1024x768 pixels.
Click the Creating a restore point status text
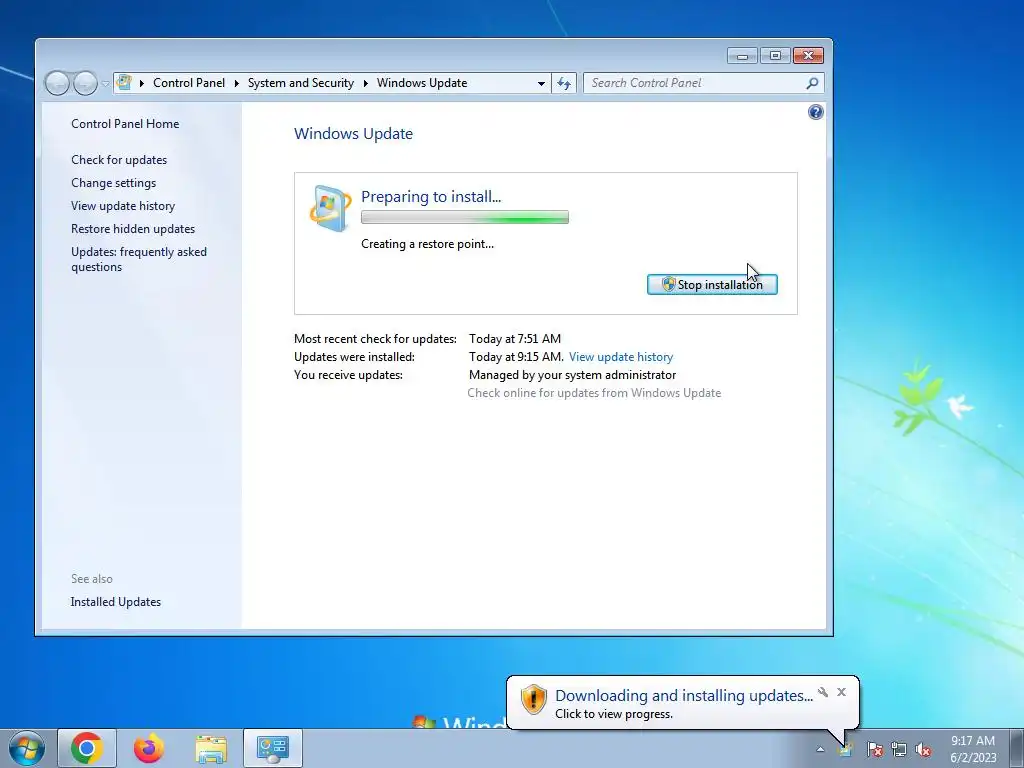tap(427, 244)
